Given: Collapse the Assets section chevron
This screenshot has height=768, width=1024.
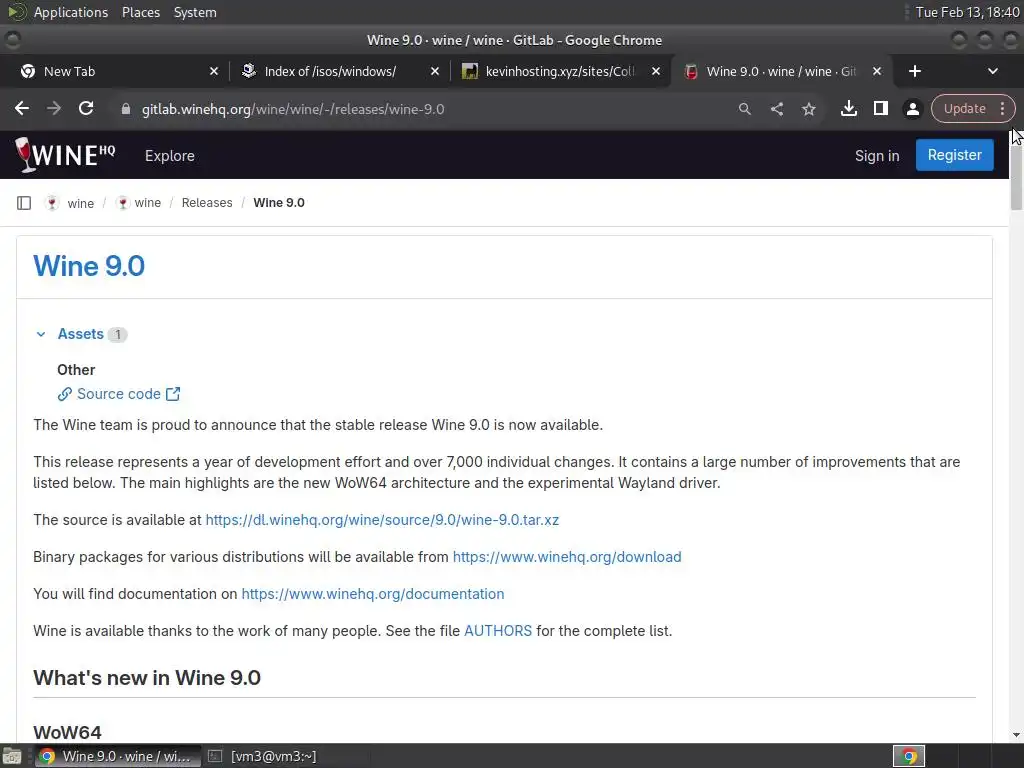Looking at the screenshot, I should pyautogui.click(x=41, y=334).
